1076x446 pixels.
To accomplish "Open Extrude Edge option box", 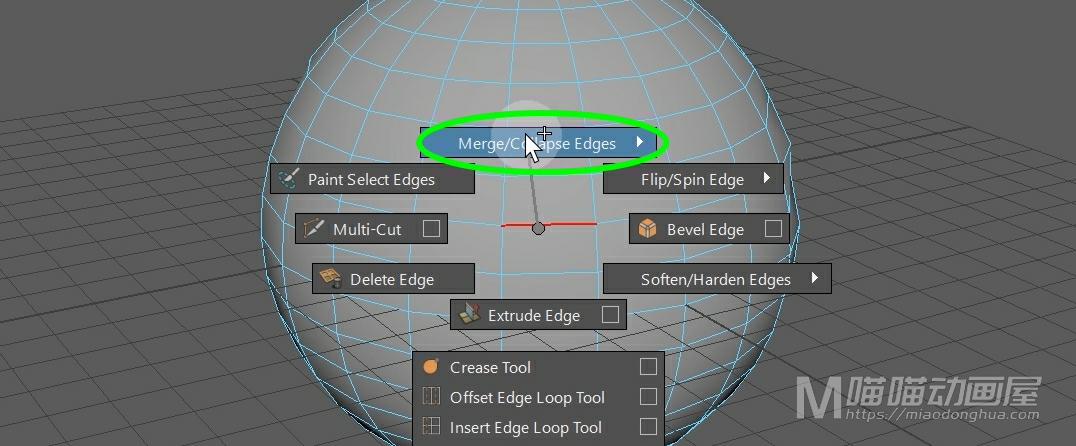I will pos(609,315).
